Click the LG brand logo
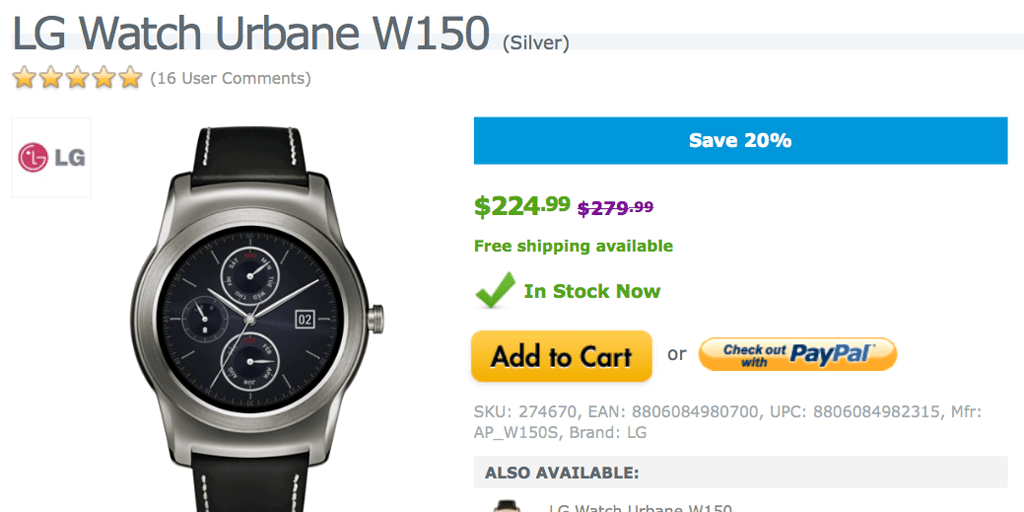The width and height of the screenshot is (1024, 512). click(x=51, y=157)
